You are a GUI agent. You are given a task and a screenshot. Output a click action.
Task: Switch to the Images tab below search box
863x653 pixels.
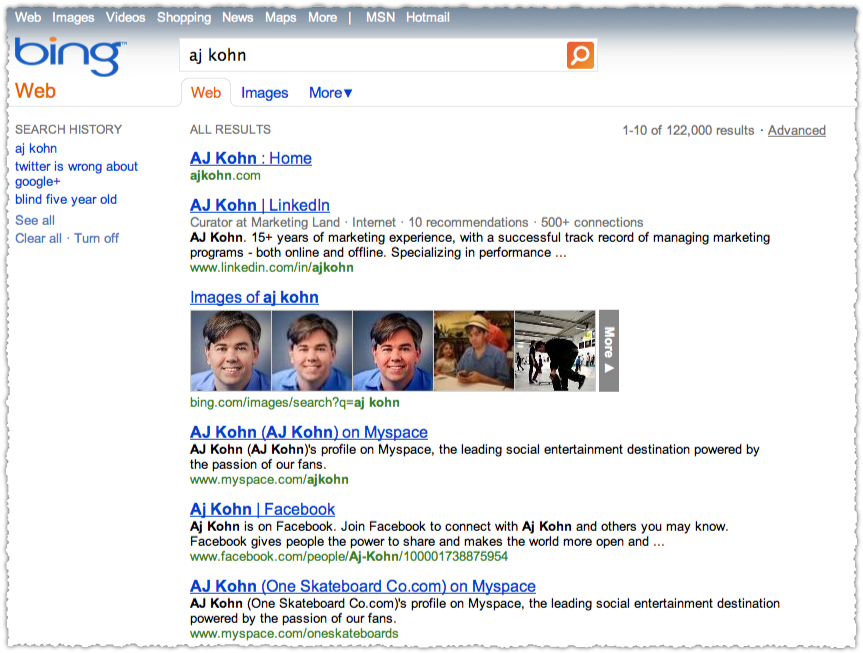coord(264,93)
